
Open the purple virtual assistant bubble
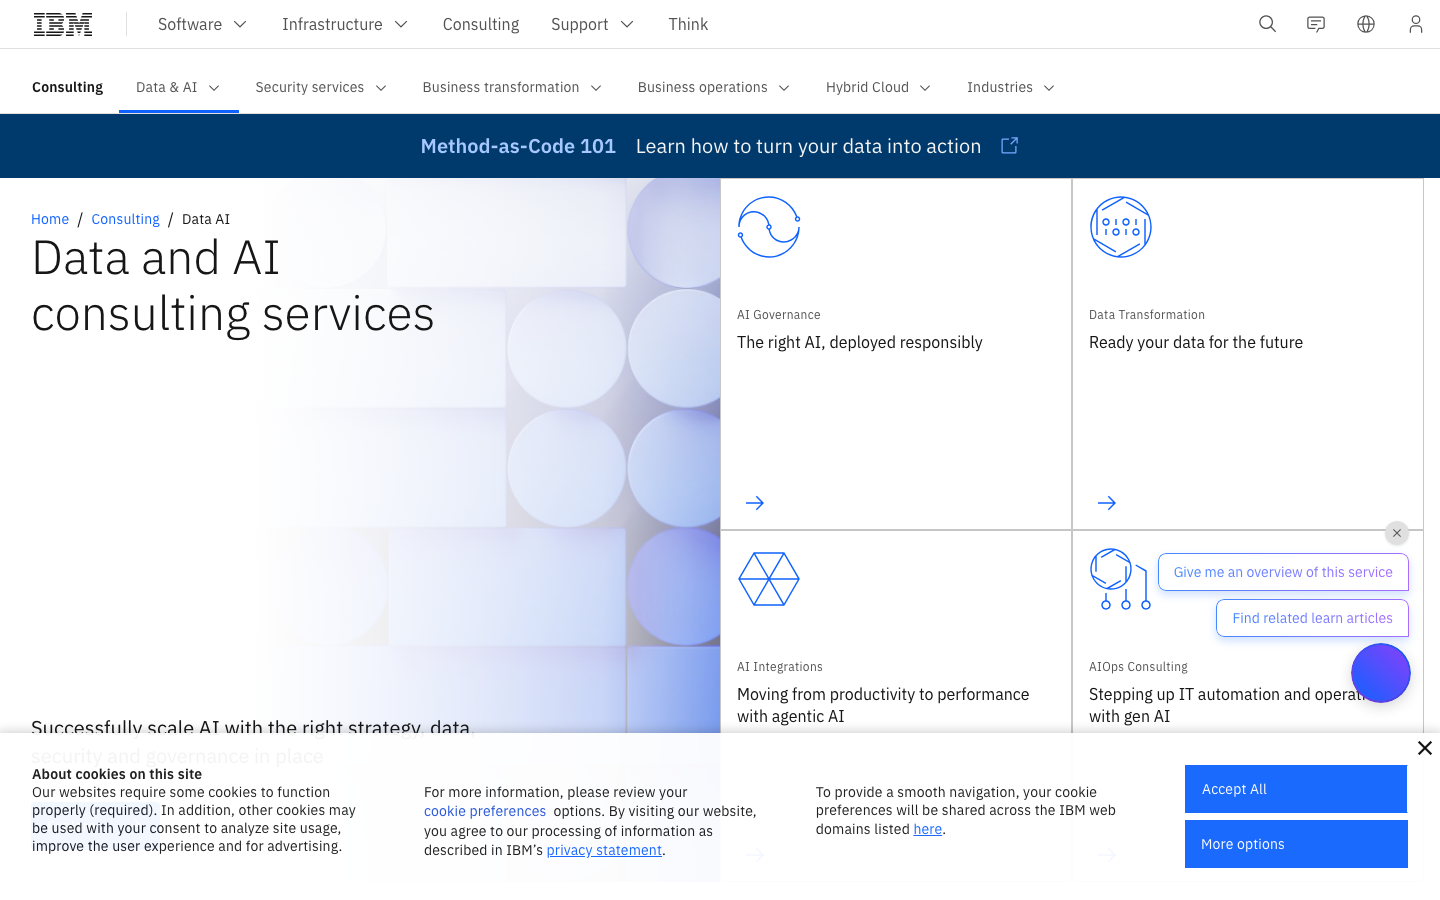pos(1381,673)
